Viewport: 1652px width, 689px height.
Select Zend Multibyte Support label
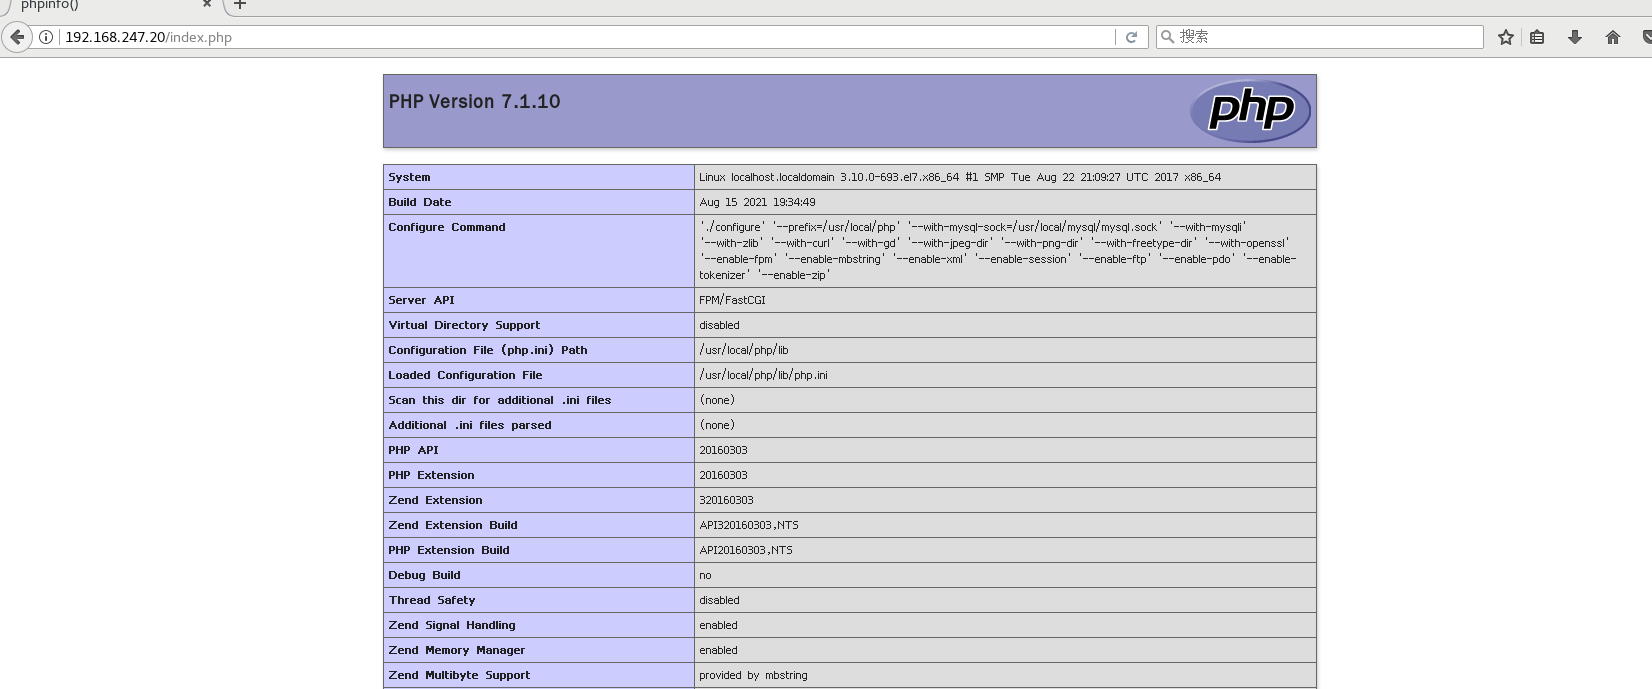[459, 675]
